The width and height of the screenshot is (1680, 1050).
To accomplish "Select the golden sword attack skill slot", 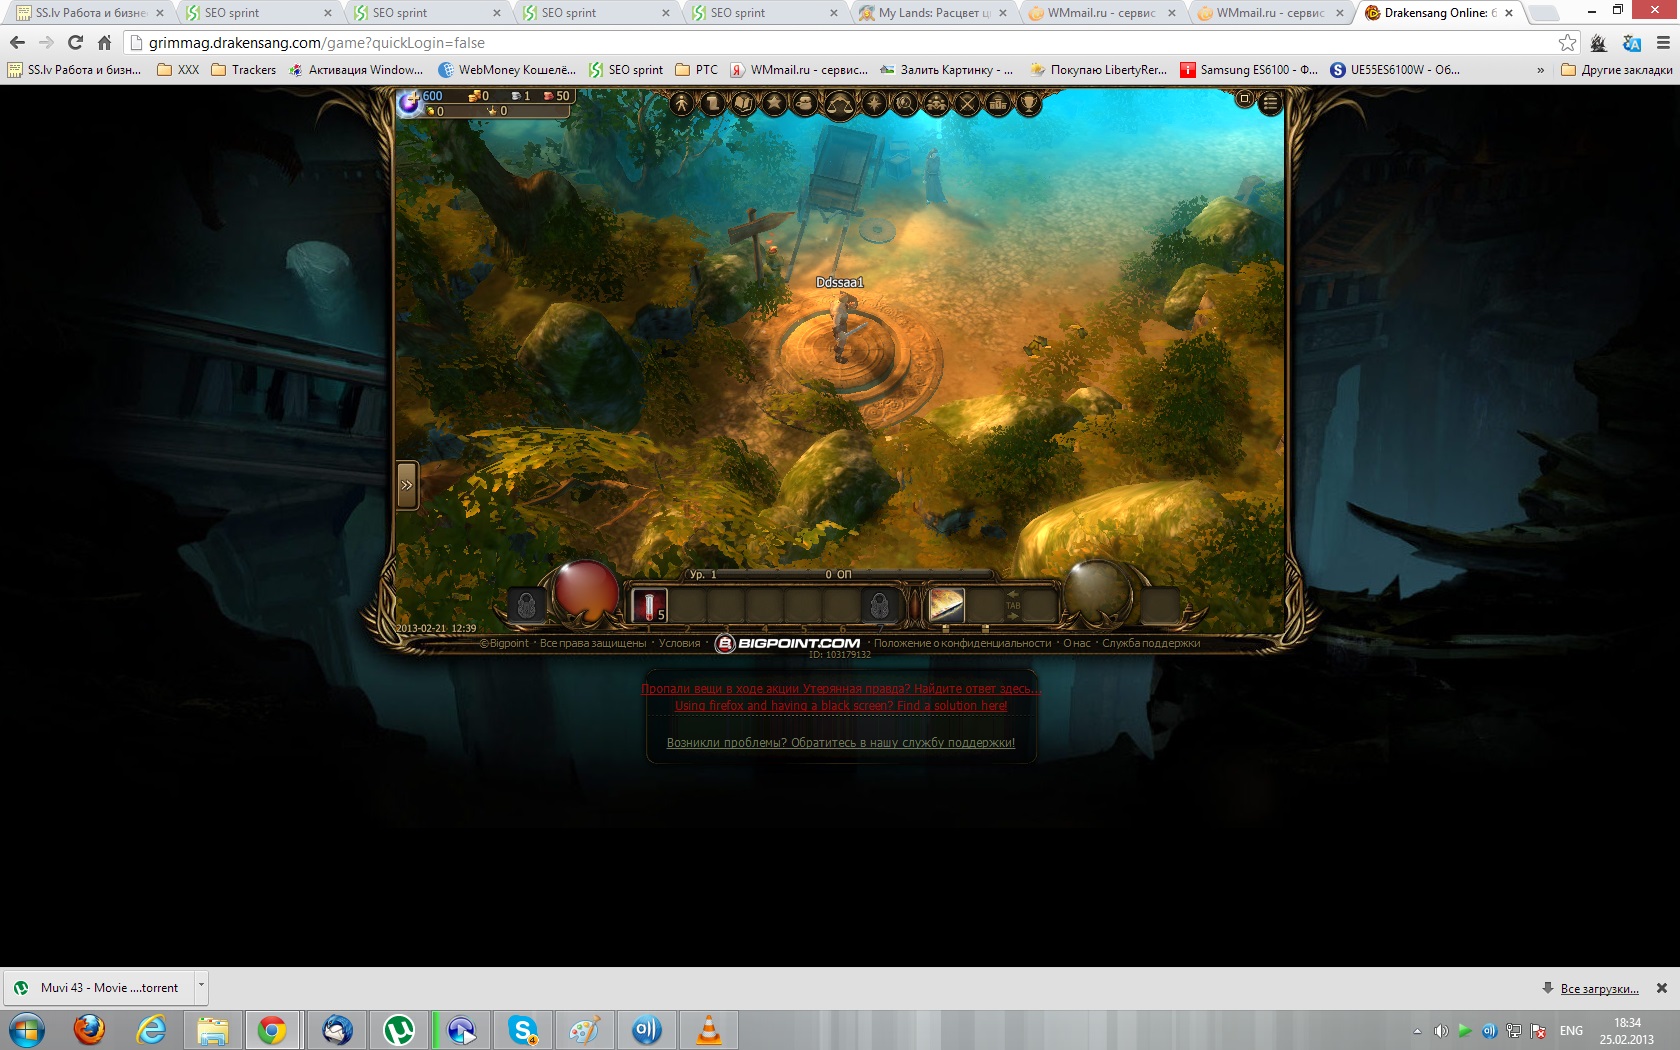I will point(946,605).
